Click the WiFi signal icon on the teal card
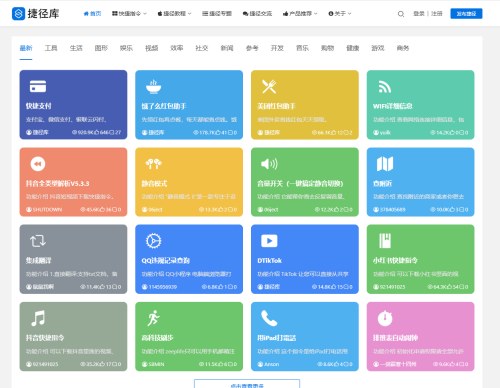Screen dimensions: 500x388 tap(385, 87)
